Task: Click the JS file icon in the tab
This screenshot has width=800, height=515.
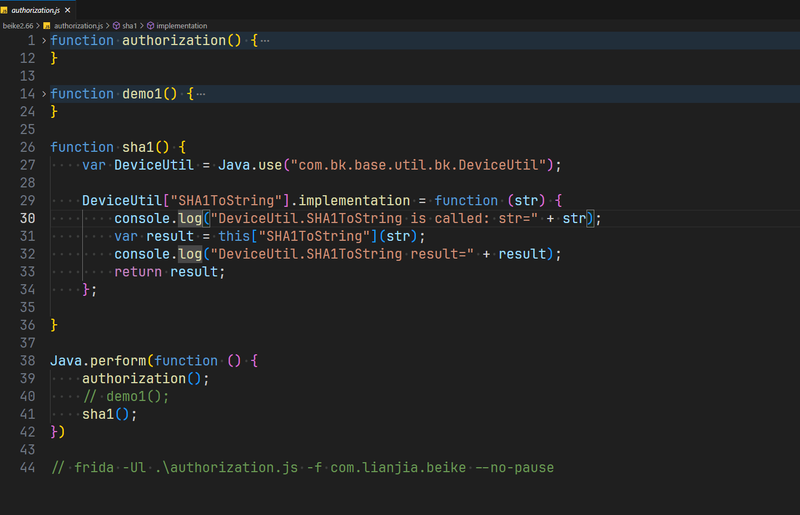Action: click(4, 10)
